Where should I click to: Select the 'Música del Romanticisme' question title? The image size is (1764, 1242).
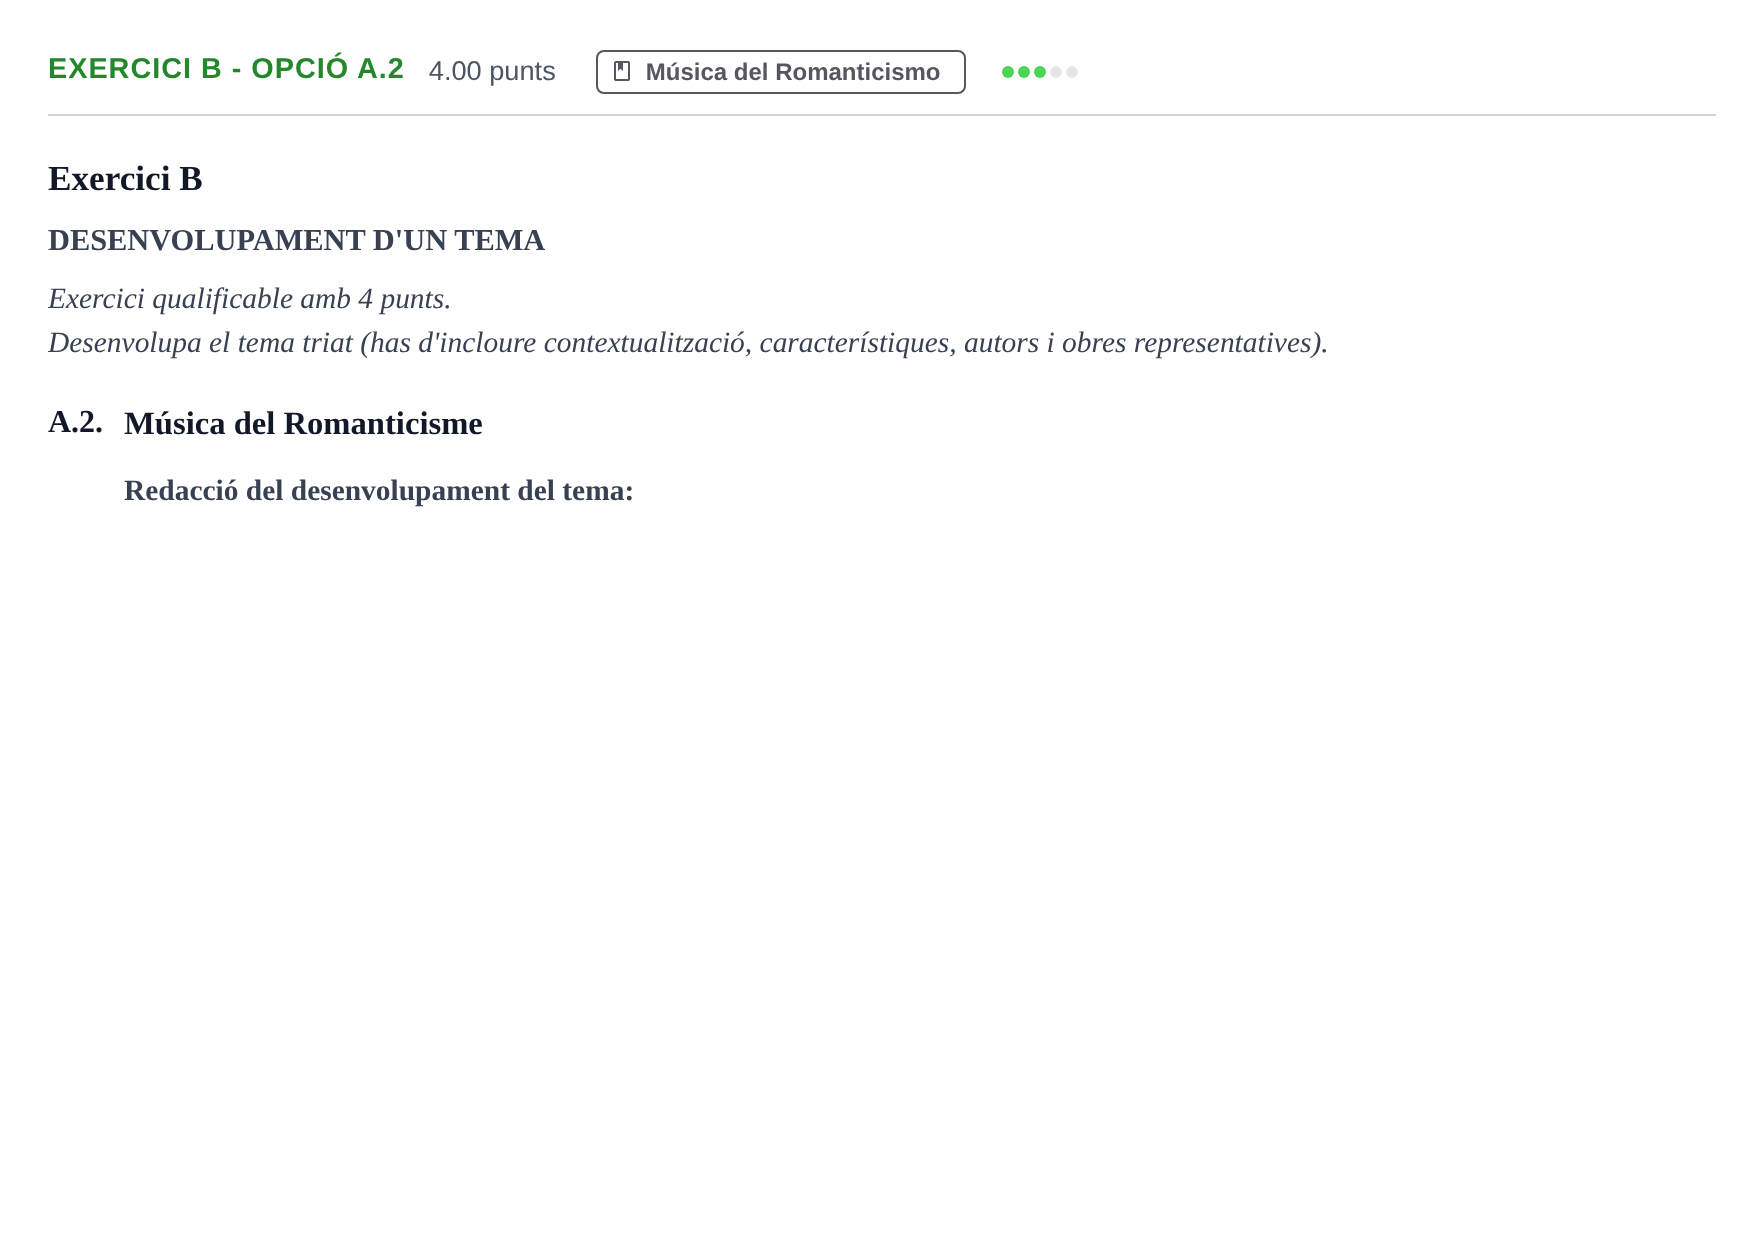point(303,424)
